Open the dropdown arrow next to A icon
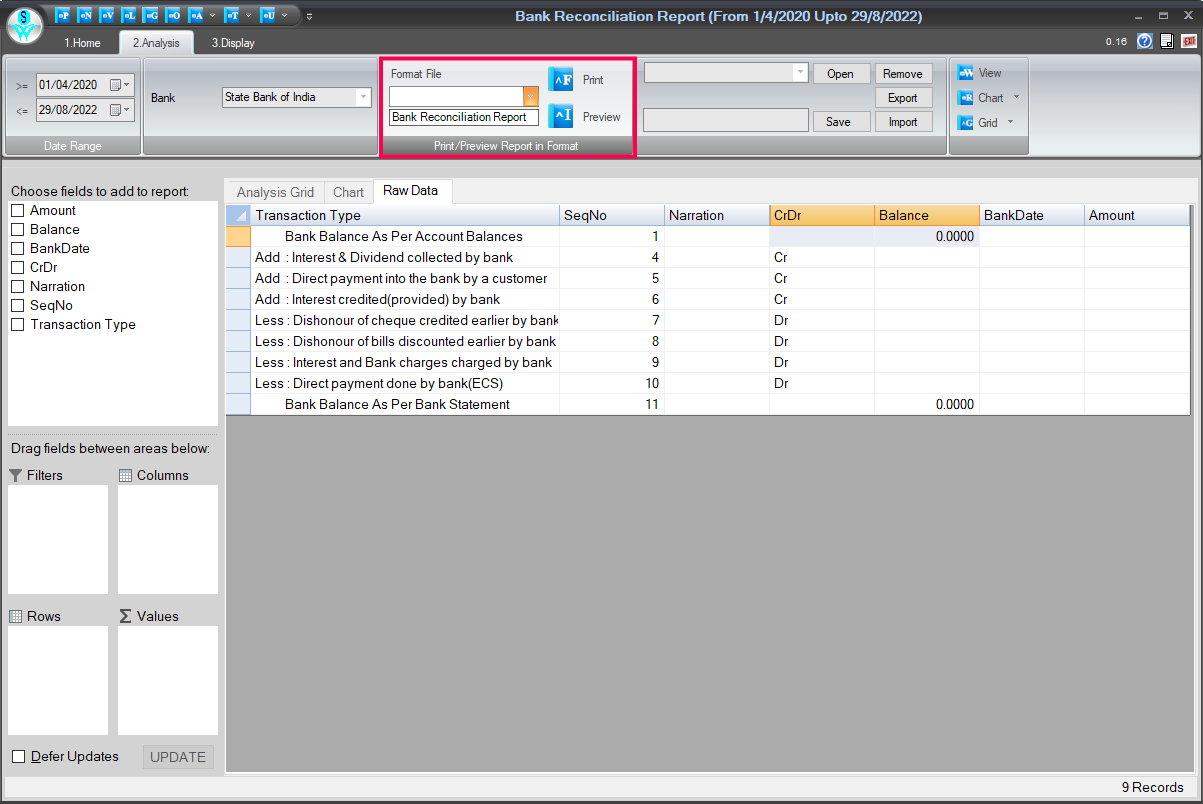1203x804 pixels. pos(212,15)
